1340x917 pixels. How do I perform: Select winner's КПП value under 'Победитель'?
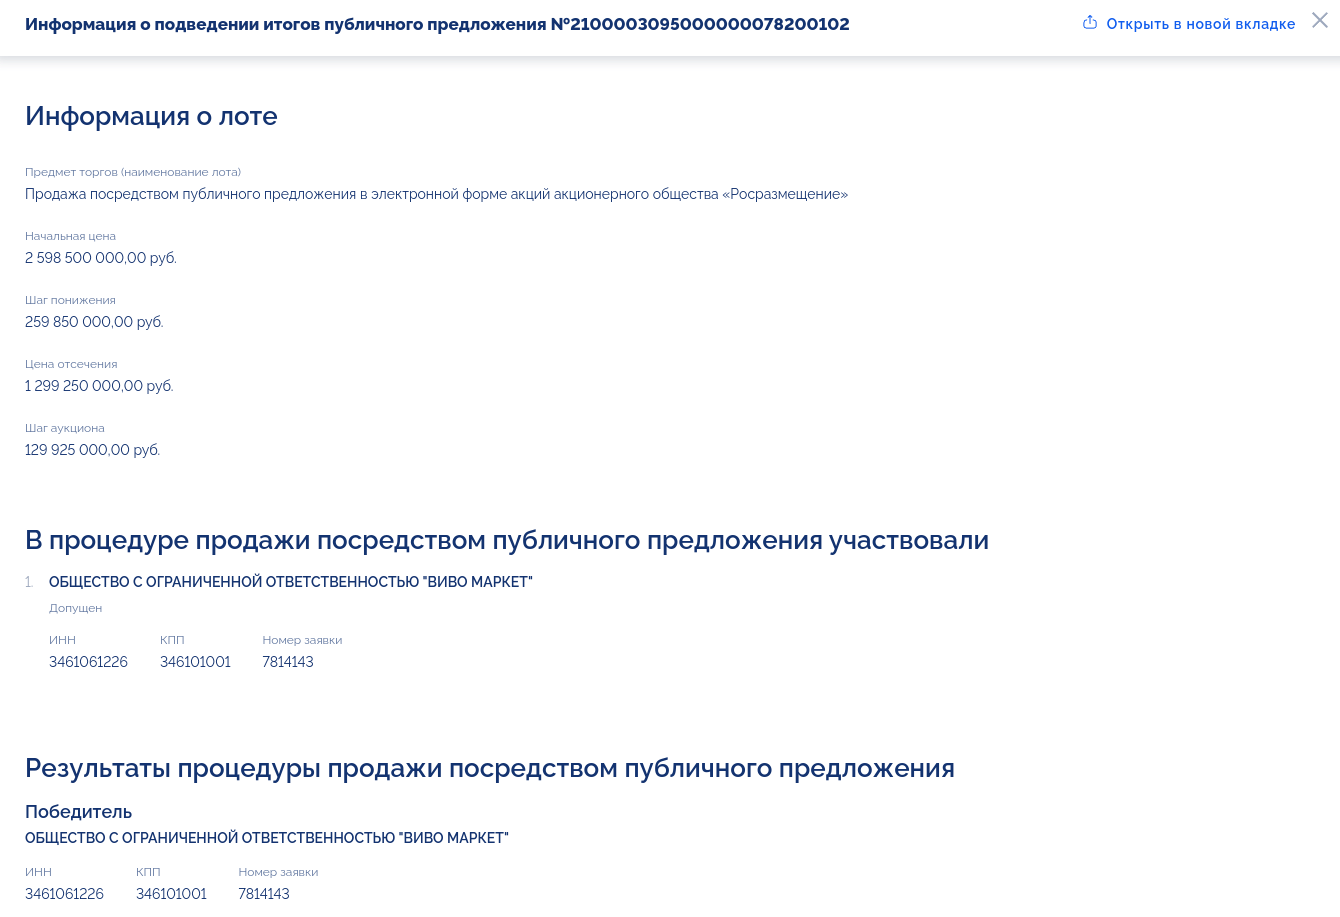click(171, 894)
